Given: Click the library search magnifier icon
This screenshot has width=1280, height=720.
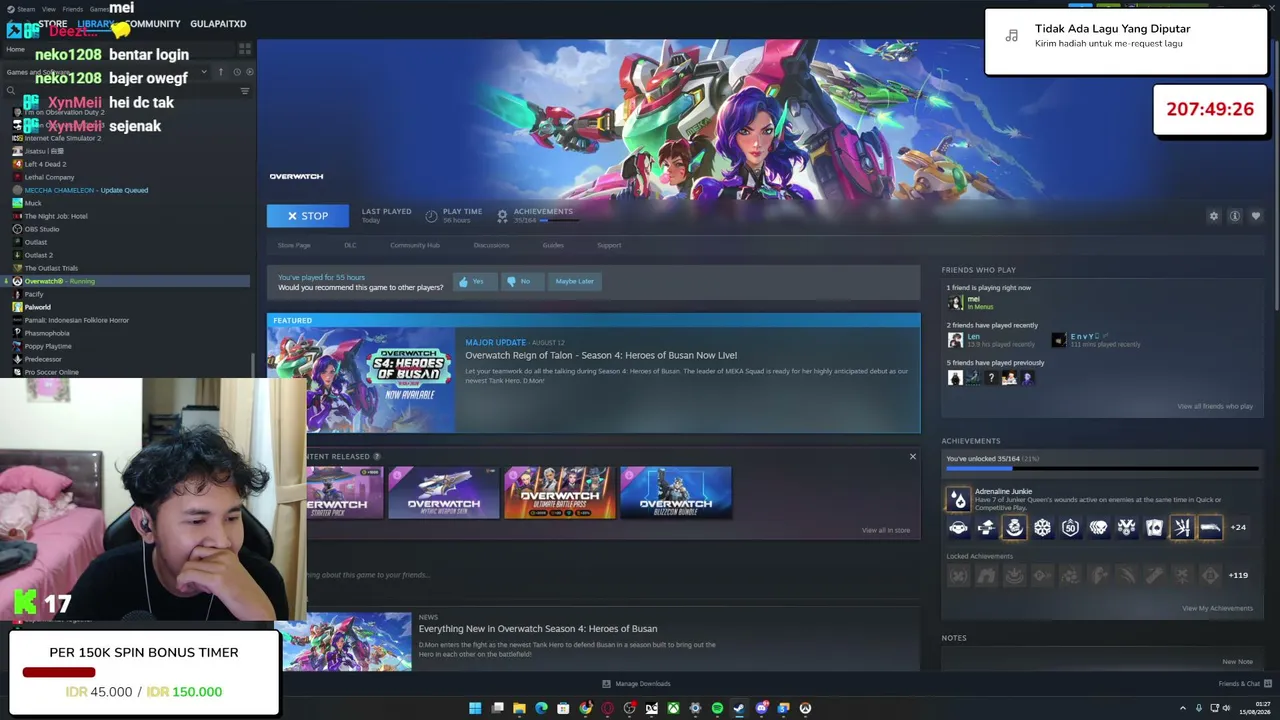Looking at the screenshot, I should click(x=11, y=91).
